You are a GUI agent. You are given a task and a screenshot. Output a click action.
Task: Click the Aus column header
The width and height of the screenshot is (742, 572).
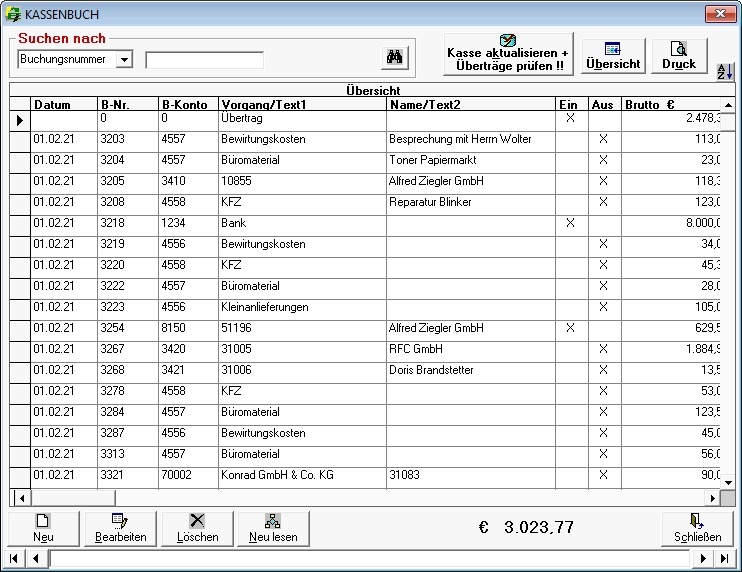tap(604, 105)
